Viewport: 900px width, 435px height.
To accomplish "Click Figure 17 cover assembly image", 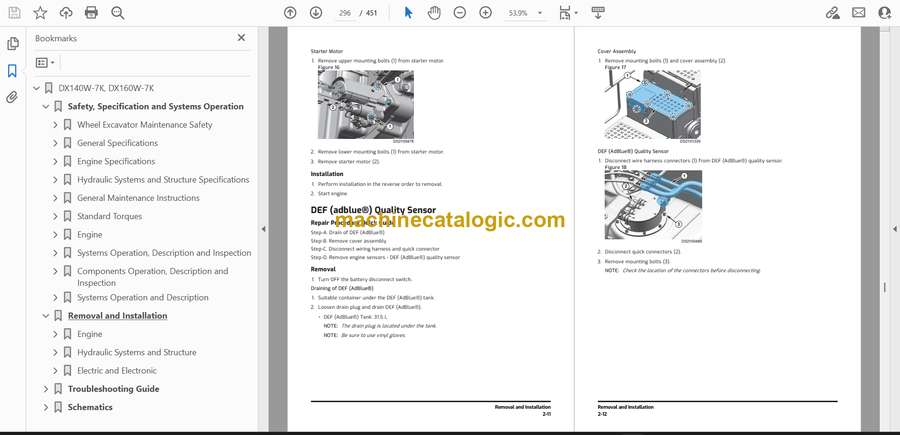I will (x=653, y=104).
